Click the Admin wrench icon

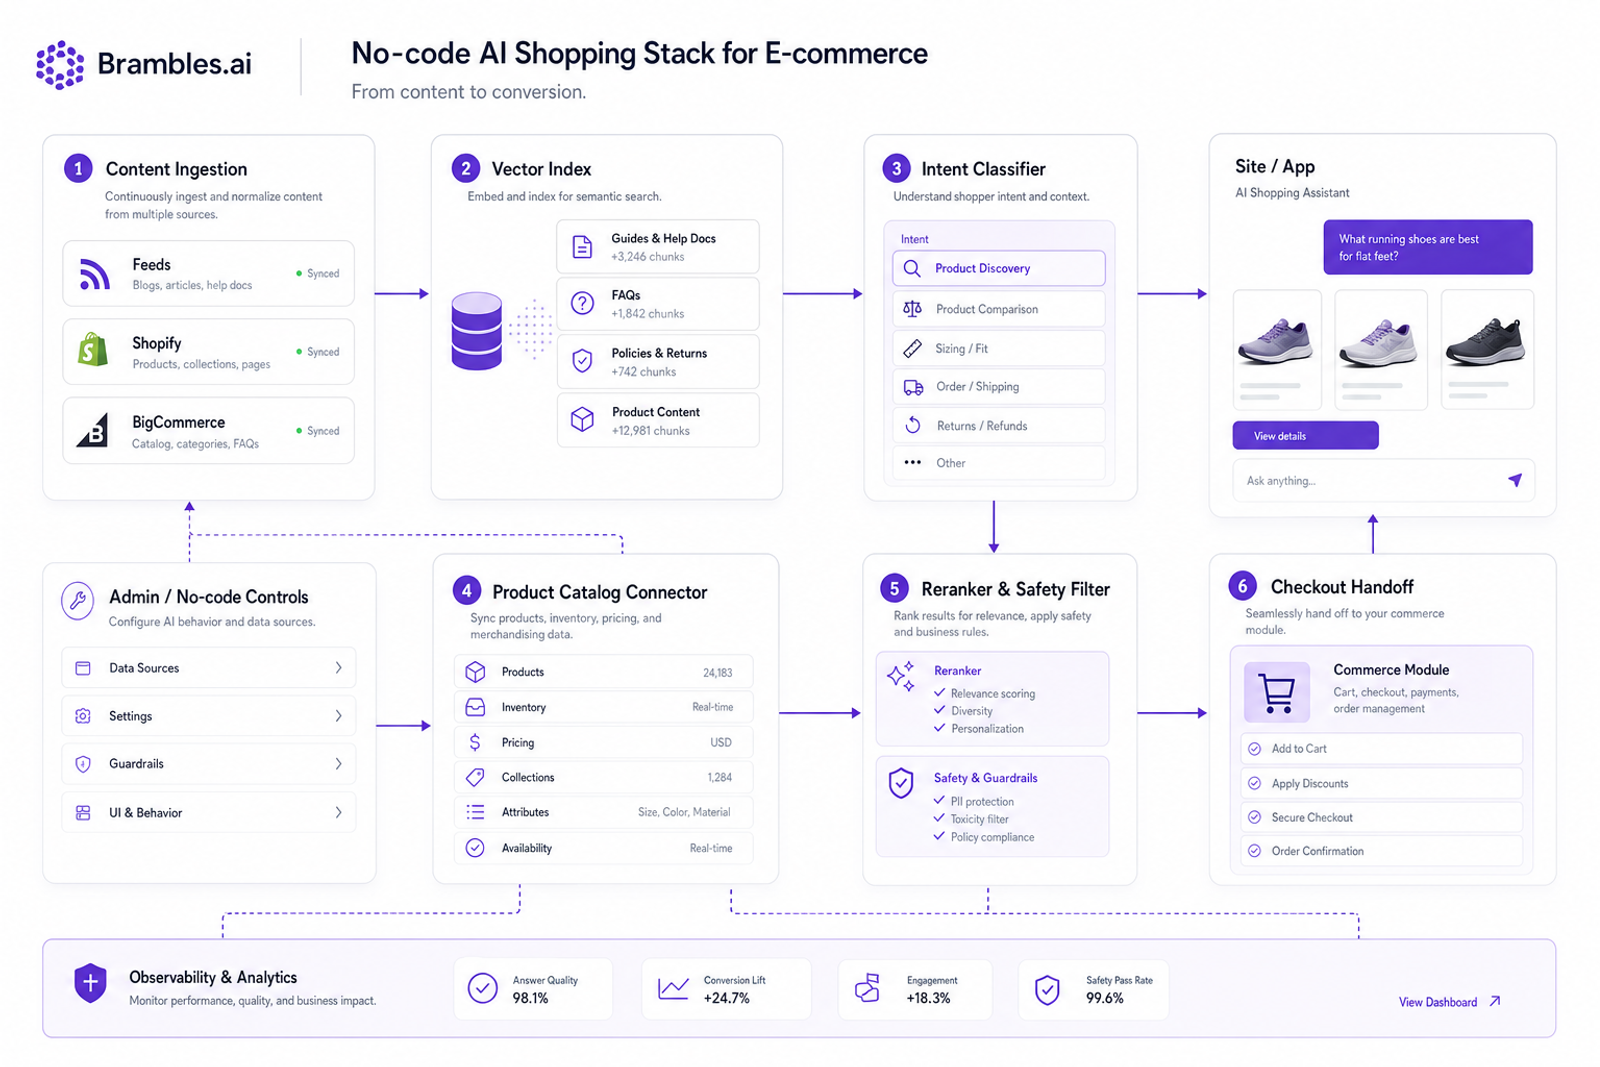[77, 601]
